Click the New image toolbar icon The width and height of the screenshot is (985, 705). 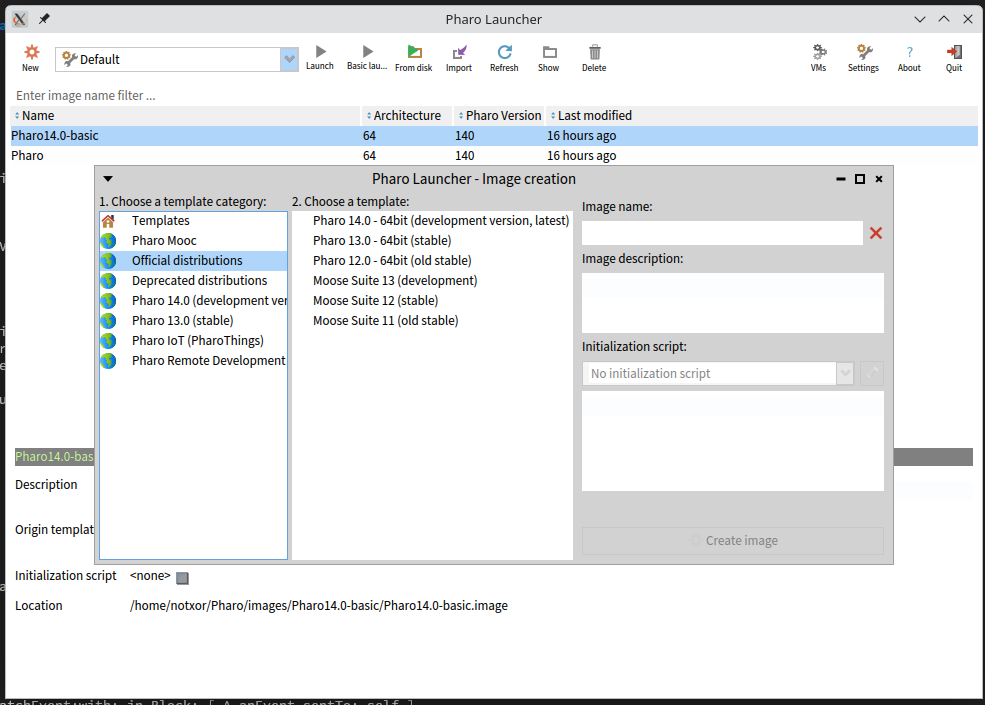tap(31, 58)
